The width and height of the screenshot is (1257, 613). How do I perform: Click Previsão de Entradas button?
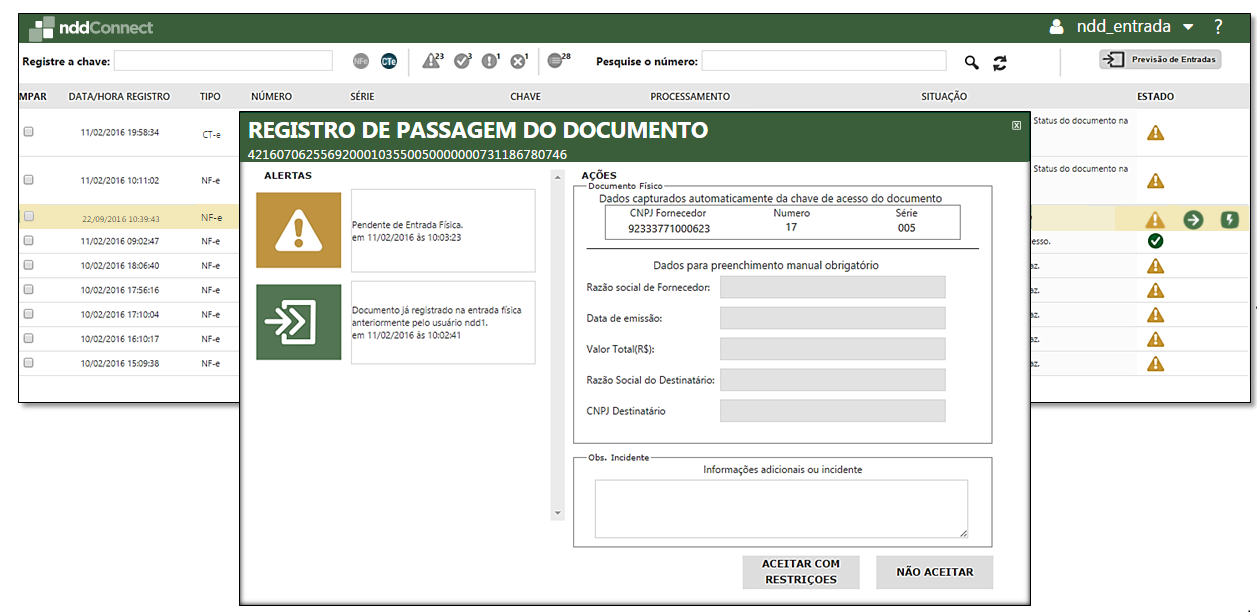pos(1160,59)
